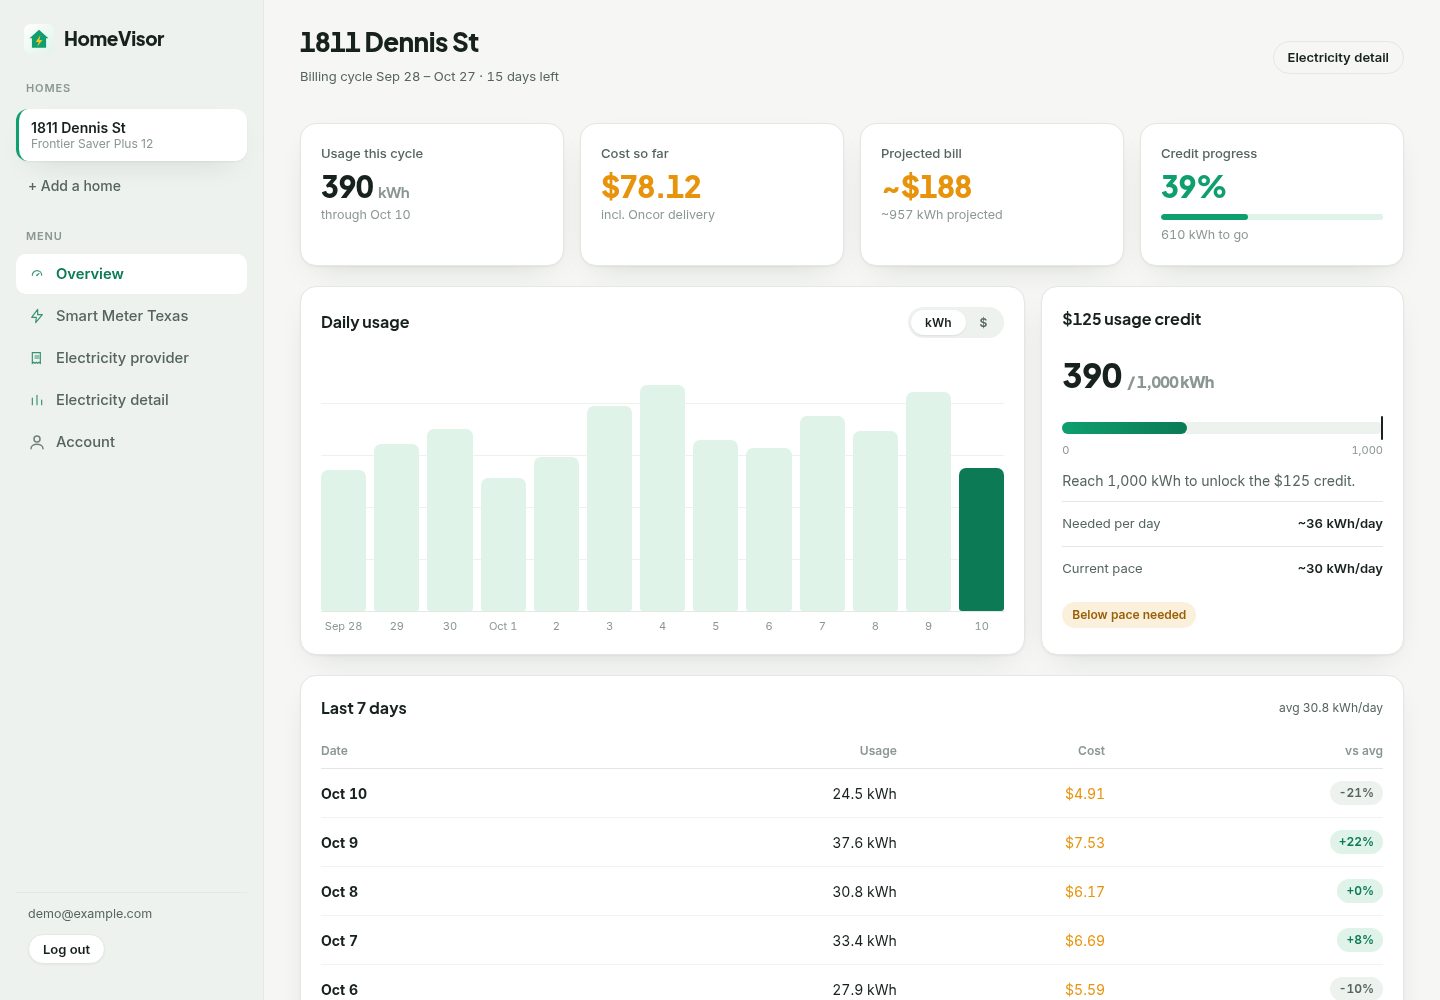Click the tallest bar for Oct 4
1440x1000 pixels.
(662, 498)
